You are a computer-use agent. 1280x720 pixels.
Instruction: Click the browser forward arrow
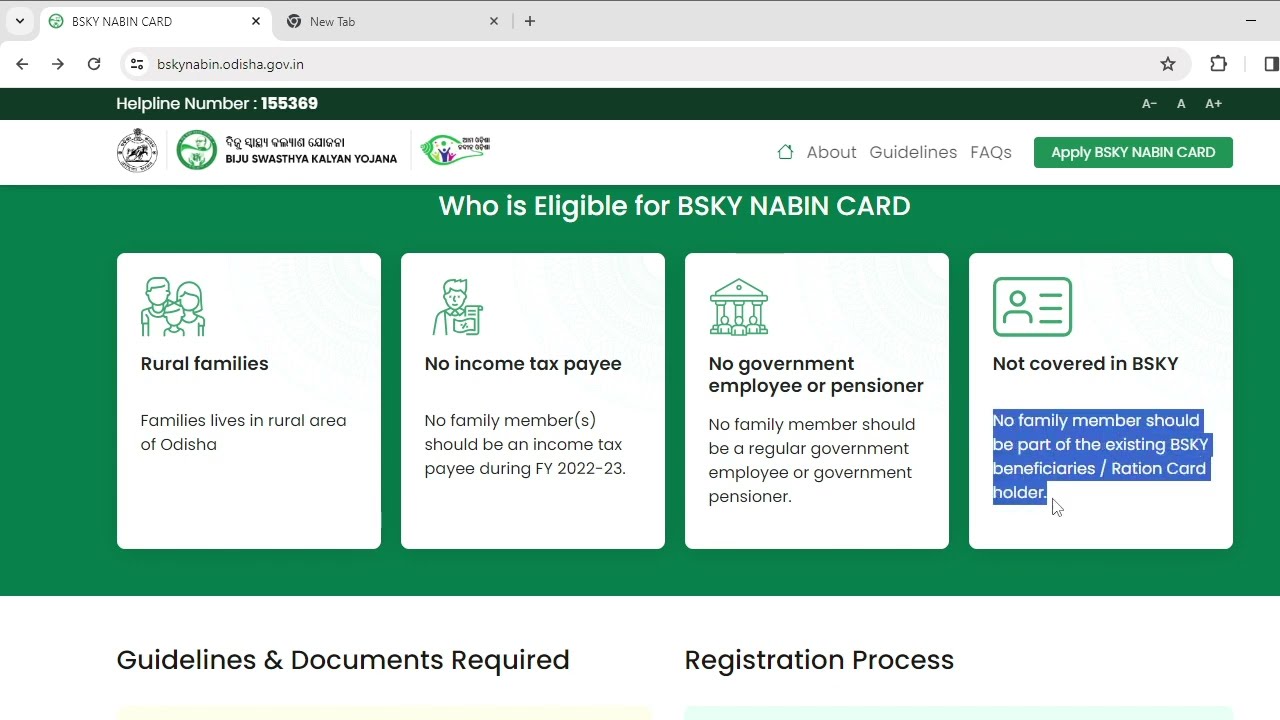pos(58,64)
